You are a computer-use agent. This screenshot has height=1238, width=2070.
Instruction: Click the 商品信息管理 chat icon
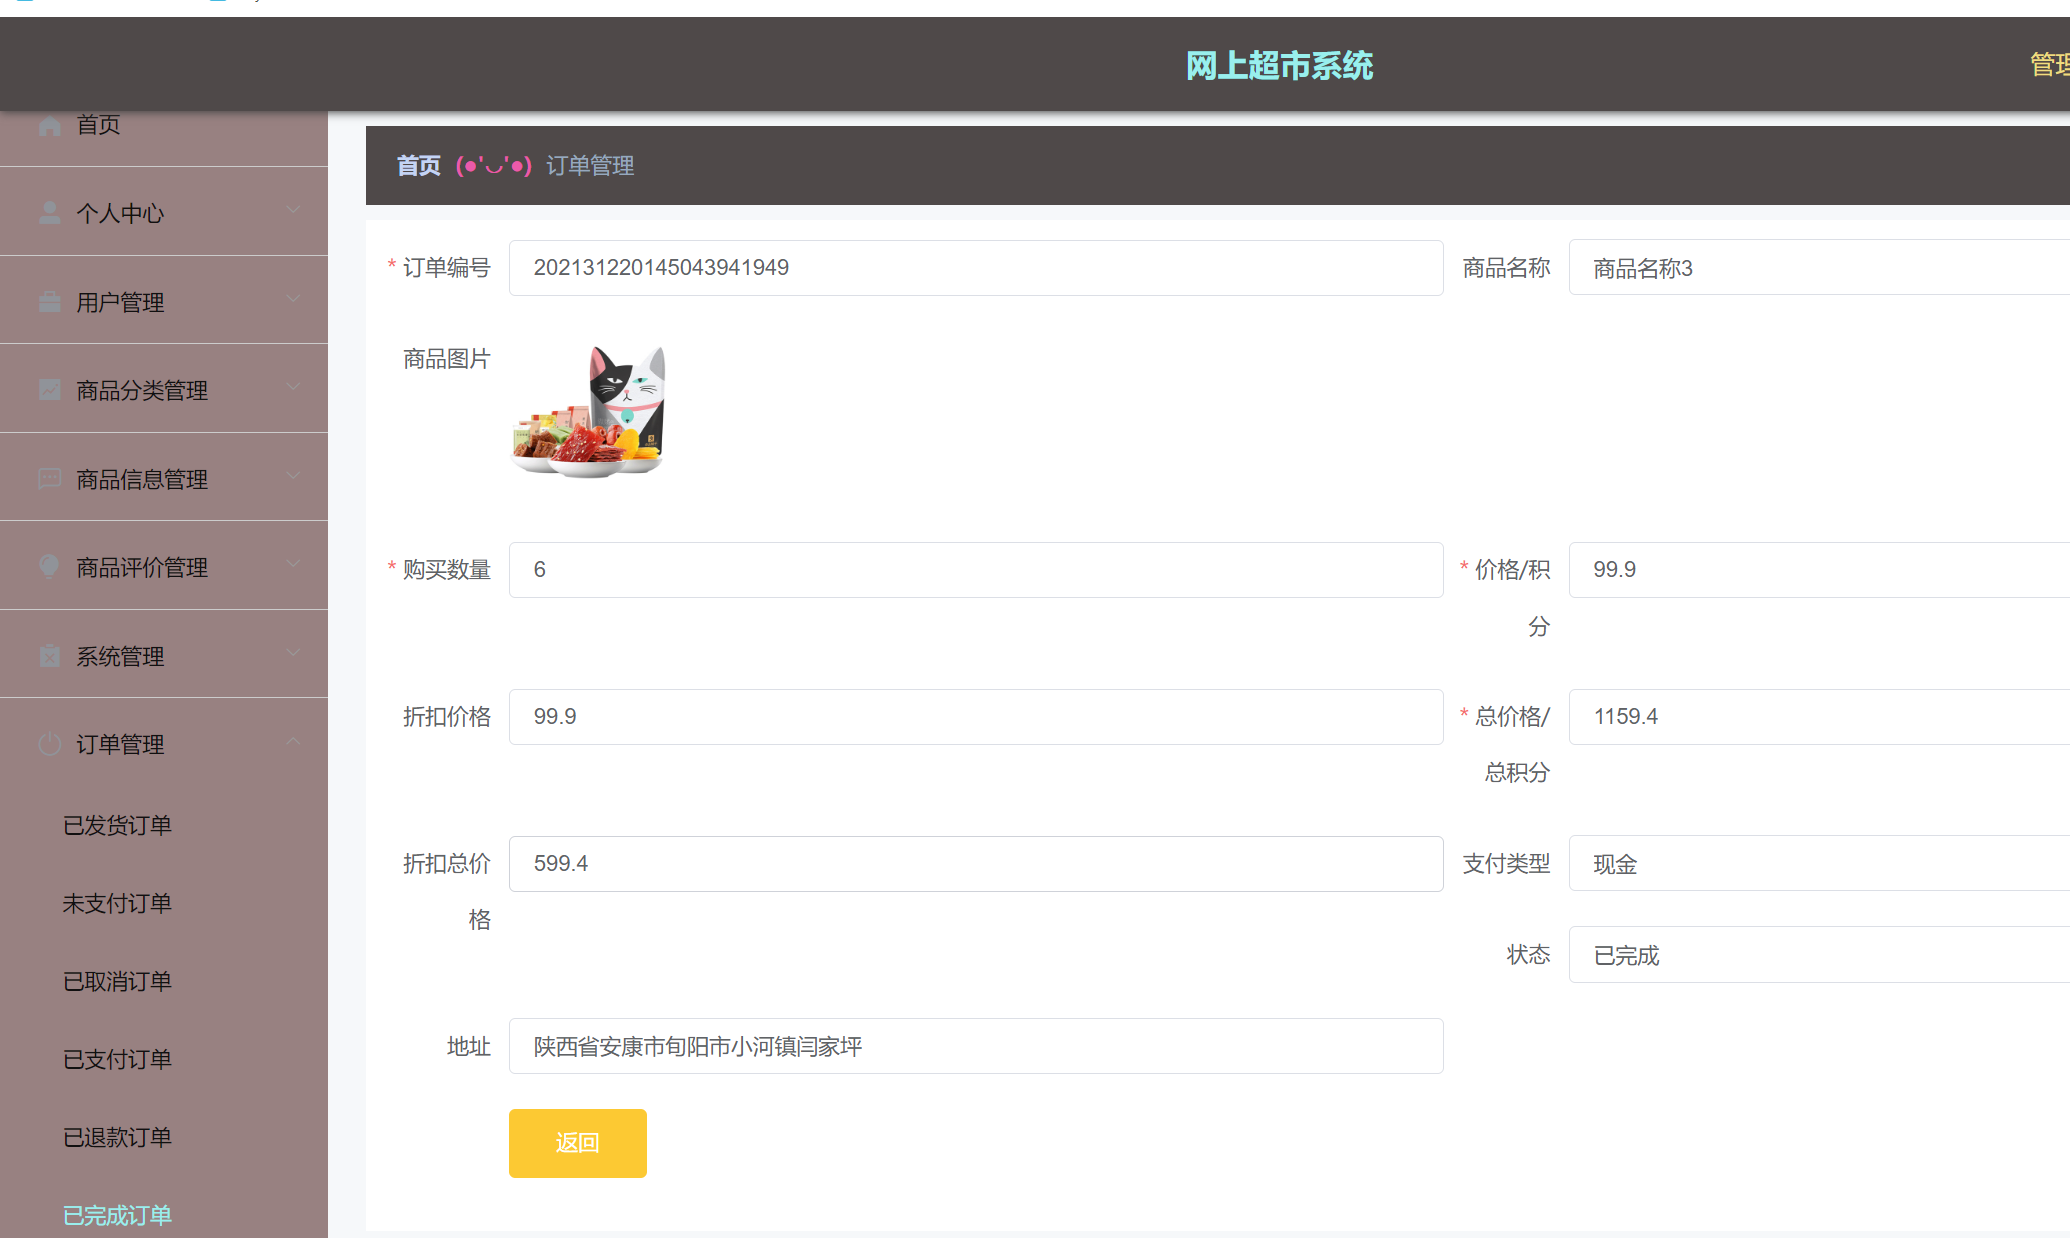click(x=49, y=477)
